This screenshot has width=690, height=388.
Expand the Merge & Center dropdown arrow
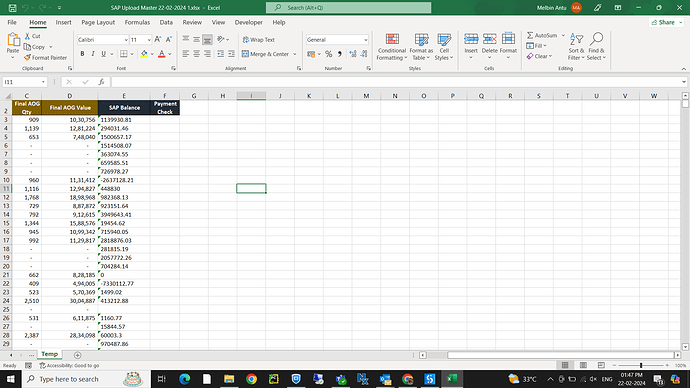coord(295,54)
